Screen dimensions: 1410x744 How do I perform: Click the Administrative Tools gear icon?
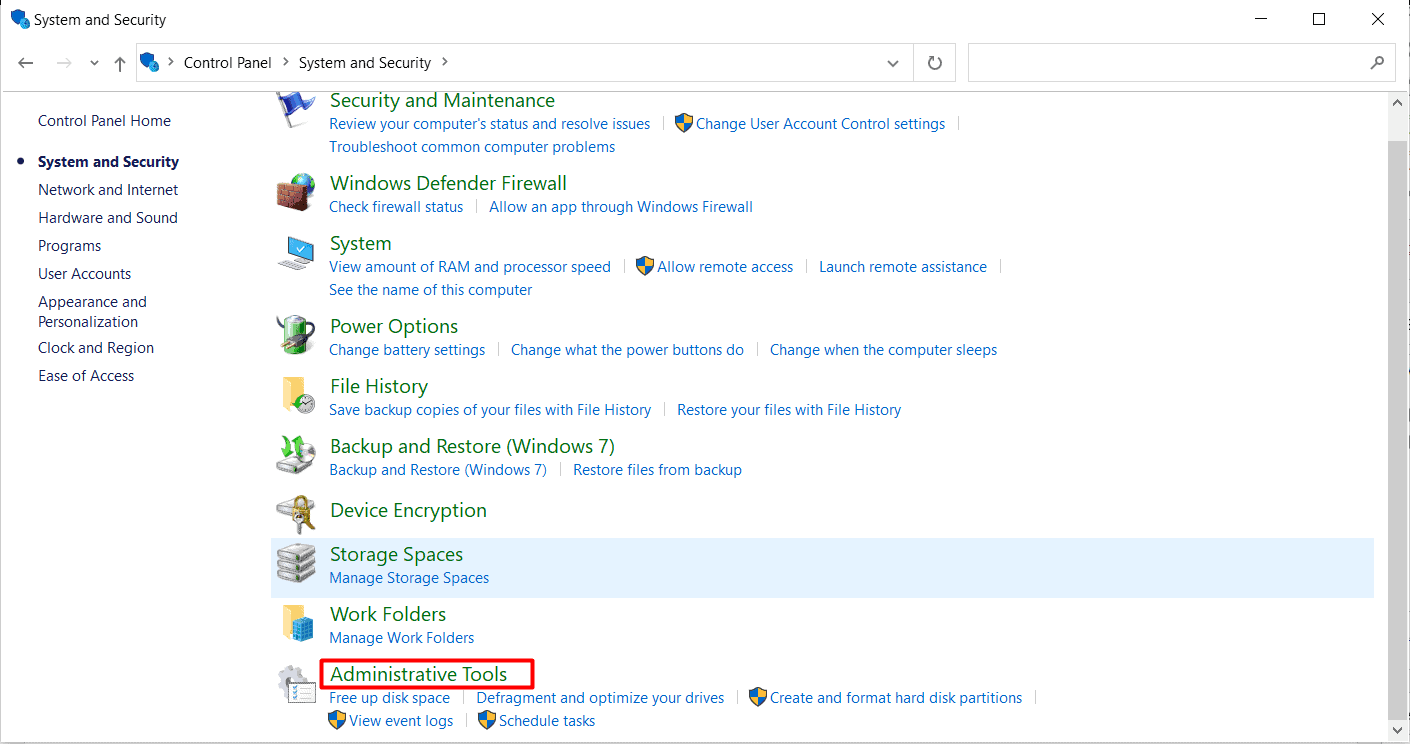point(296,684)
